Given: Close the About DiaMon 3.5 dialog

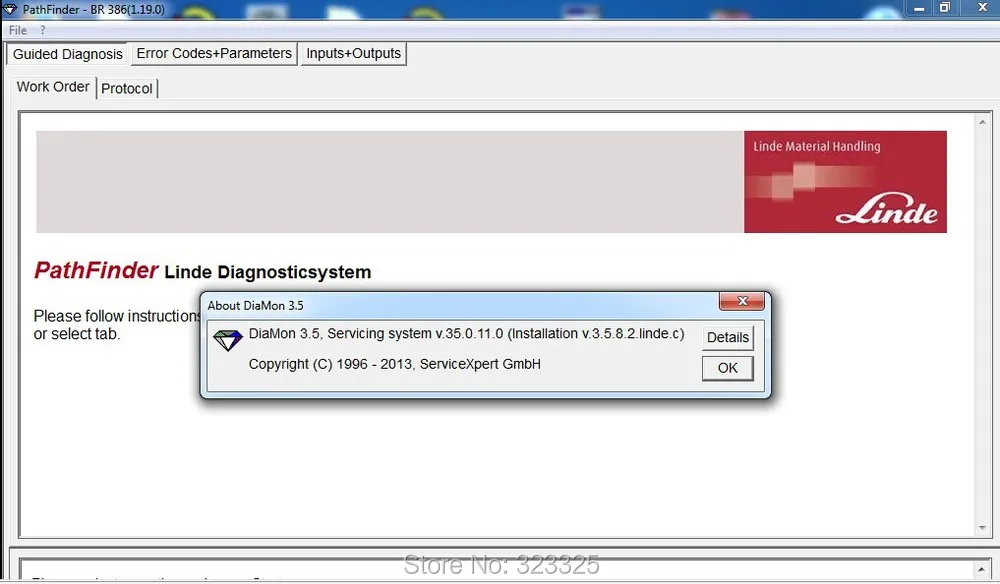Looking at the screenshot, I should (742, 302).
